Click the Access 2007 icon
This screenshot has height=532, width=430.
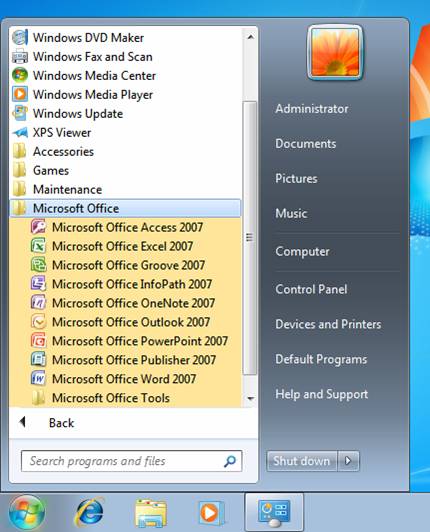tap(38, 227)
